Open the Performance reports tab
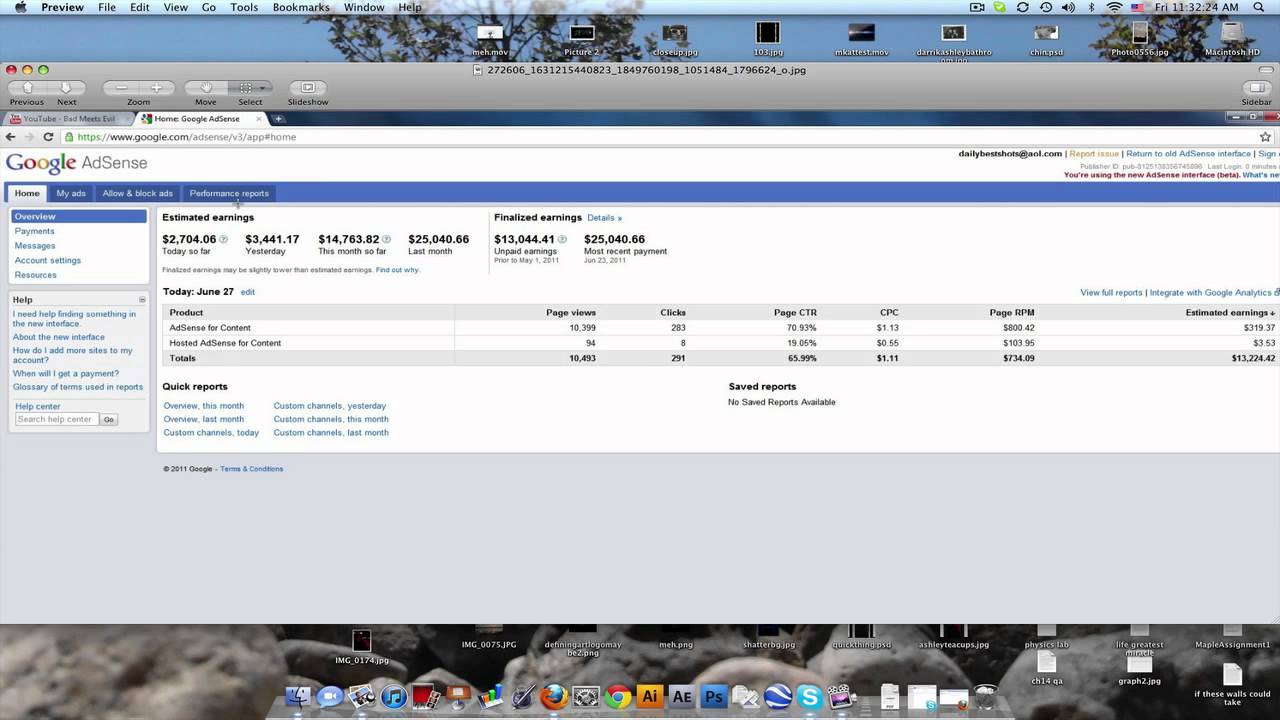This screenshot has height=720, width=1280. 229,193
